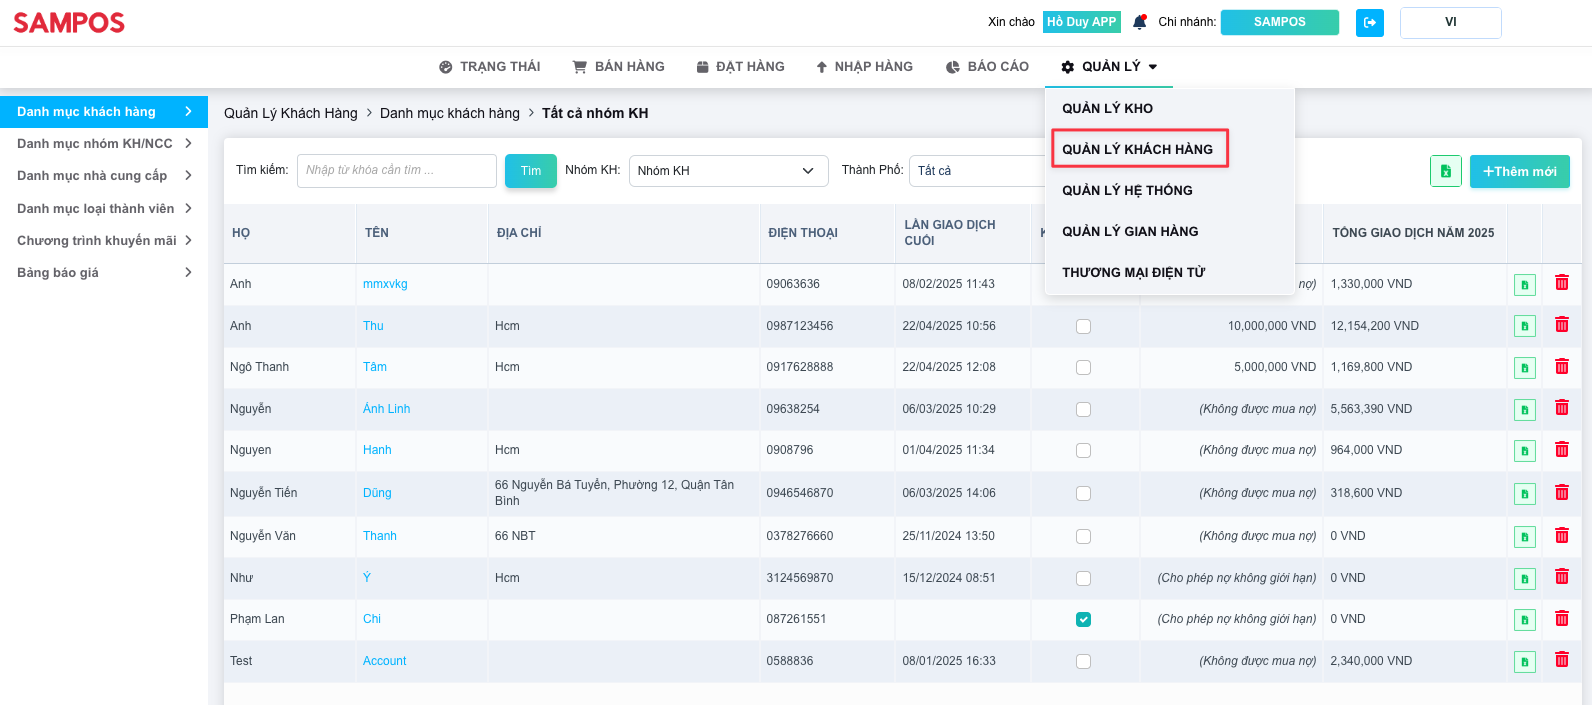
Task: Click the edit icon in Thanh's row
Action: [1525, 537]
